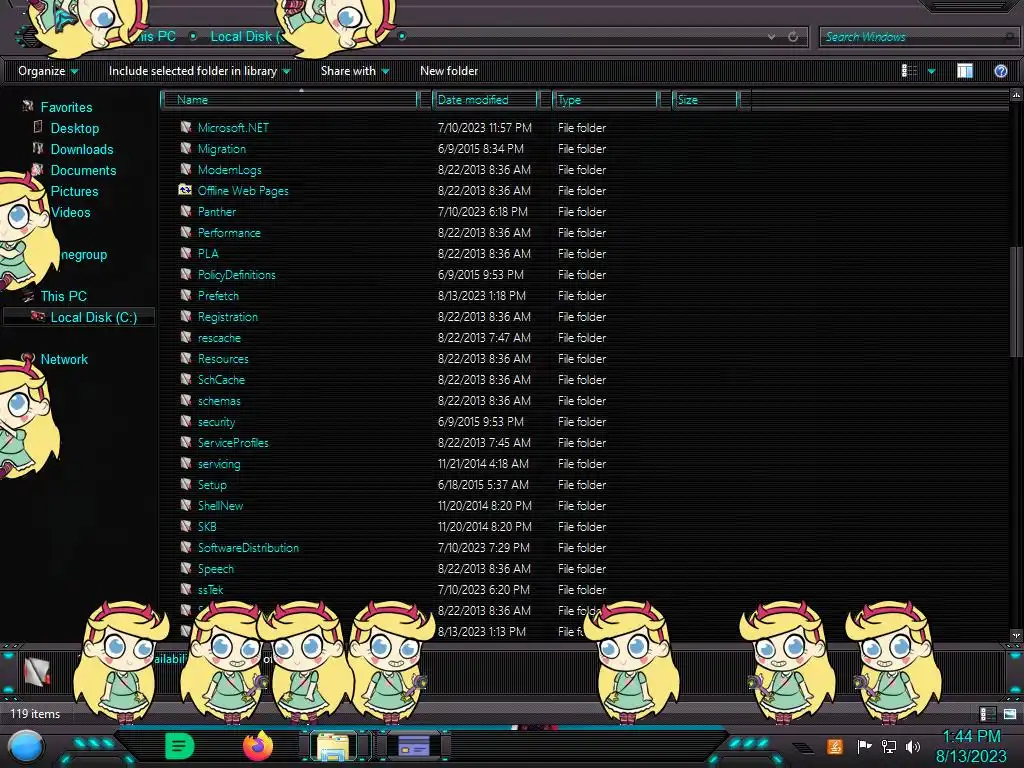The width and height of the screenshot is (1024, 768).
Task: Select the SchCache folder name
Action: point(221,379)
